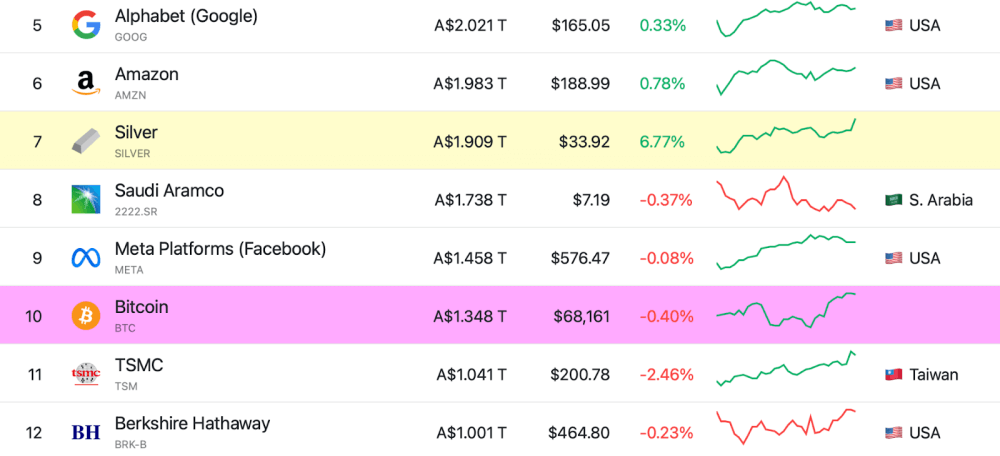
Task: Click the Berkshire Hathaway BH logo
Action: coord(86,432)
